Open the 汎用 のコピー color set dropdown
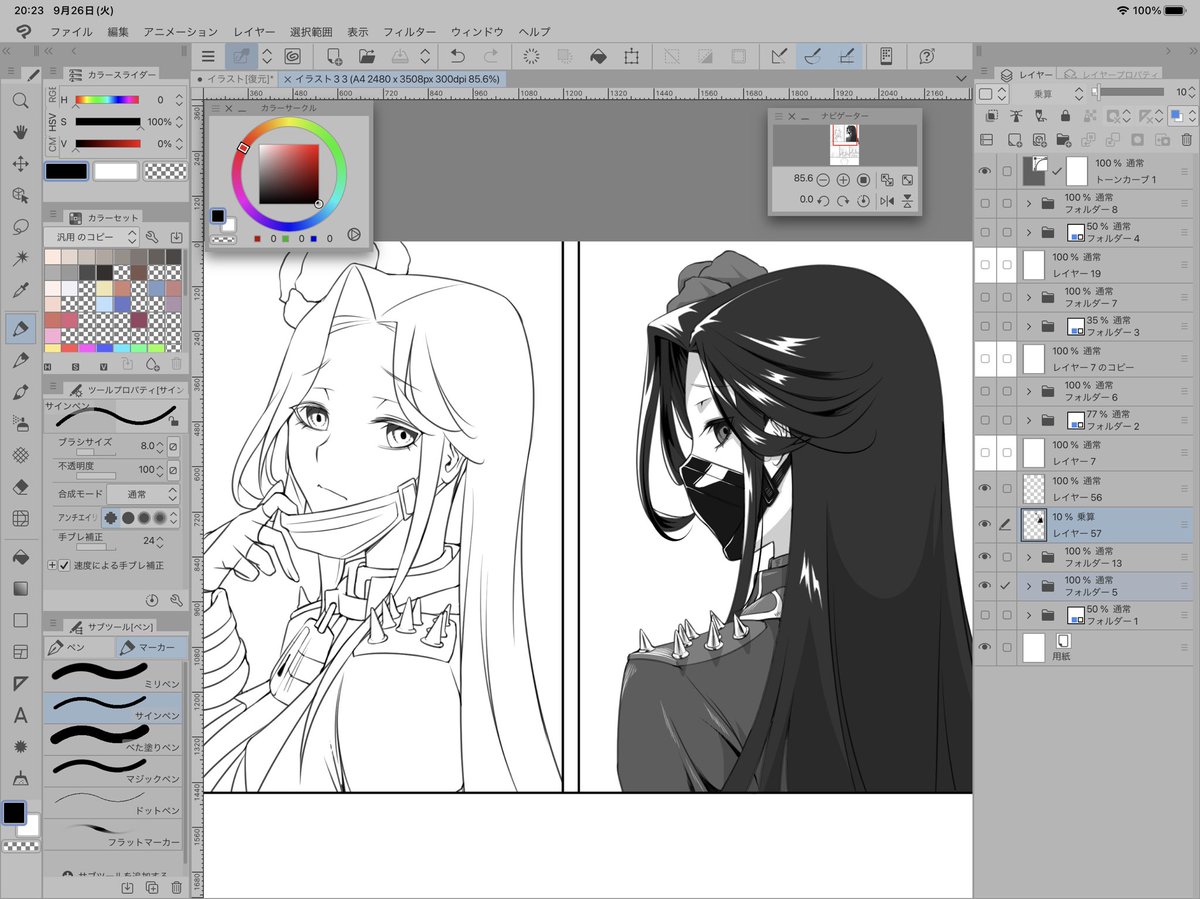Image resolution: width=1200 pixels, height=899 pixels. [x=90, y=237]
